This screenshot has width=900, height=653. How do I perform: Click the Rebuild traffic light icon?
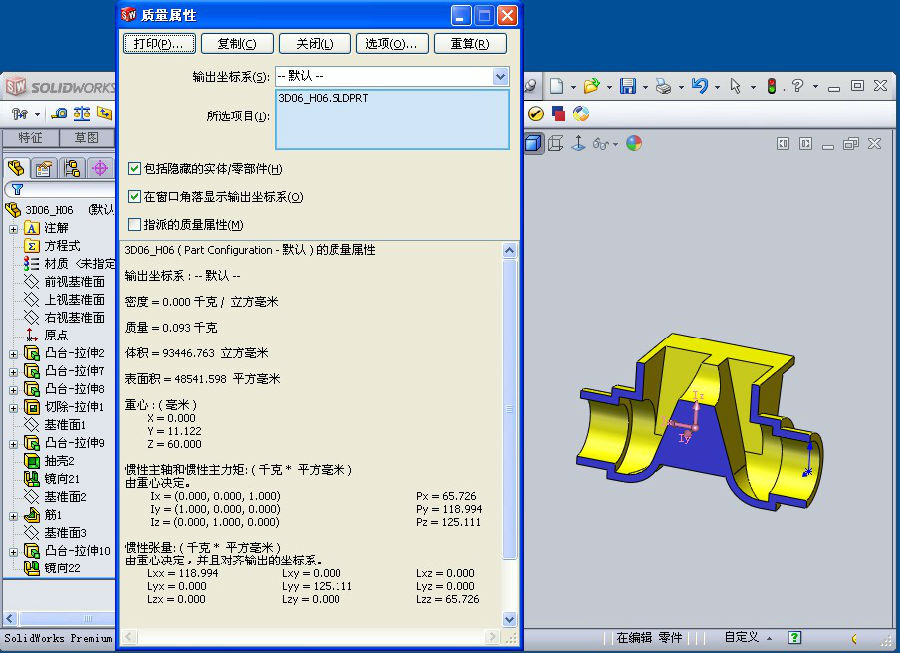click(771, 87)
